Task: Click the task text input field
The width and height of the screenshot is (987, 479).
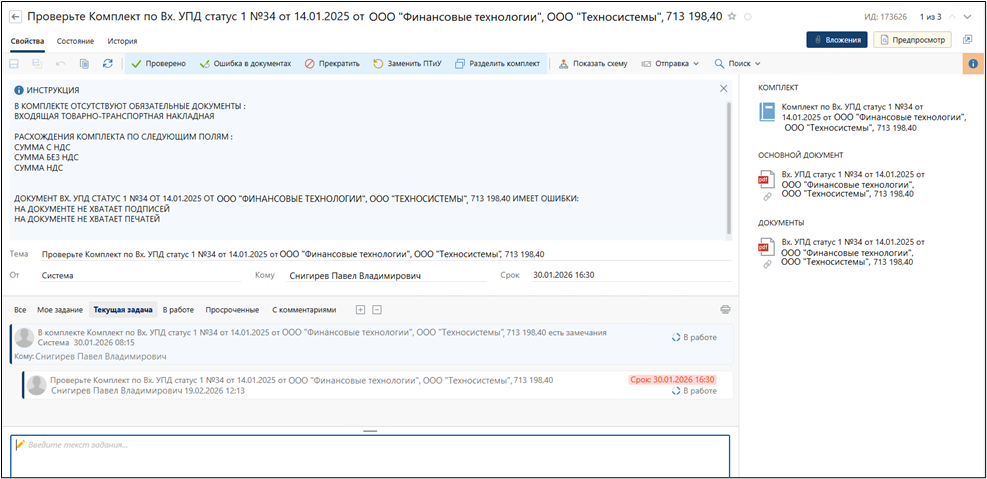Action: click(370, 455)
